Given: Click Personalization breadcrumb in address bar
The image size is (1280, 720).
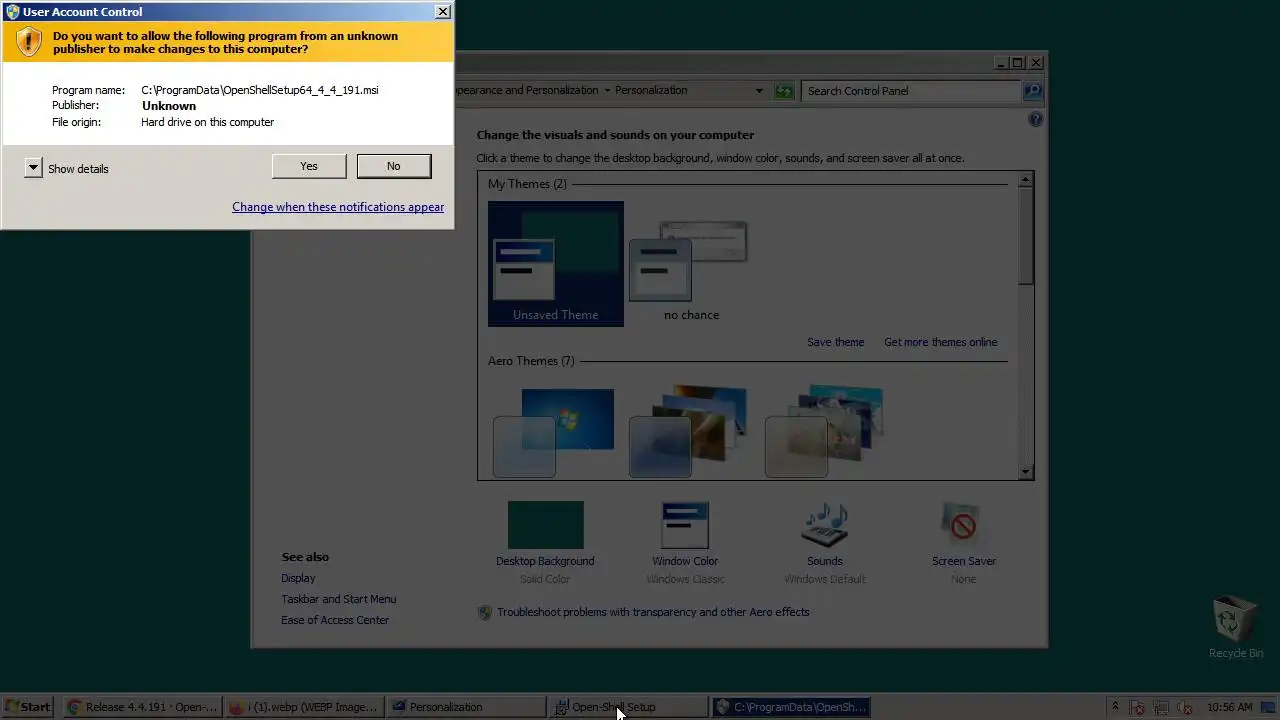Looking at the screenshot, I should point(651,90).
